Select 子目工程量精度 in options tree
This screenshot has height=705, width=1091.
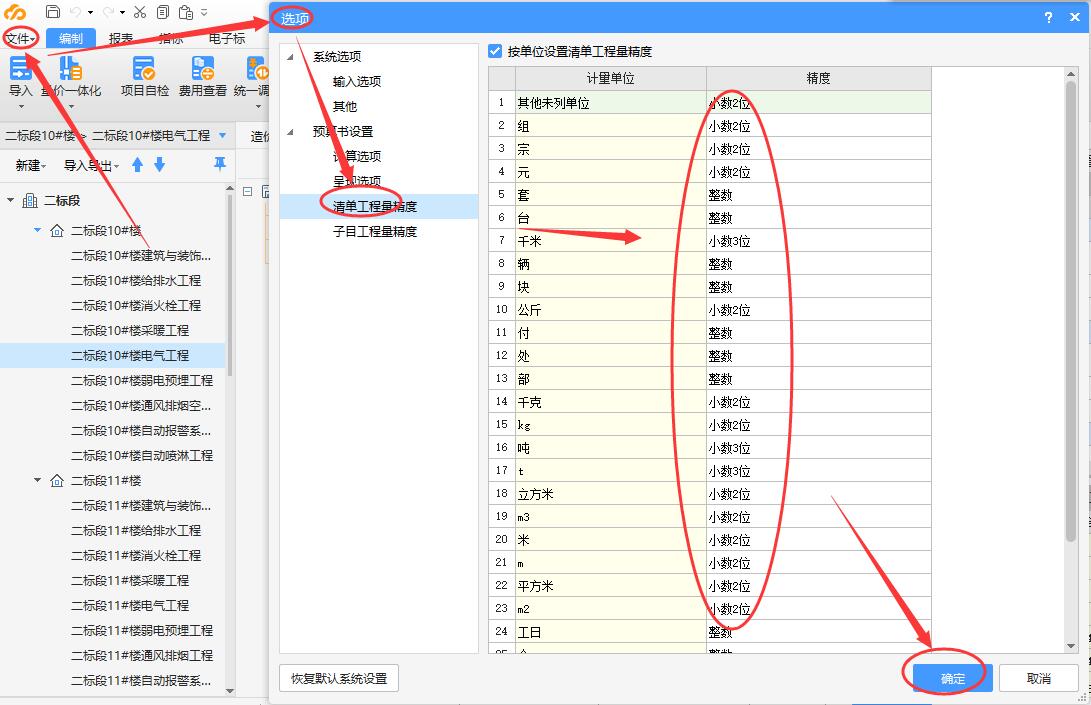[x=375, y=231]
